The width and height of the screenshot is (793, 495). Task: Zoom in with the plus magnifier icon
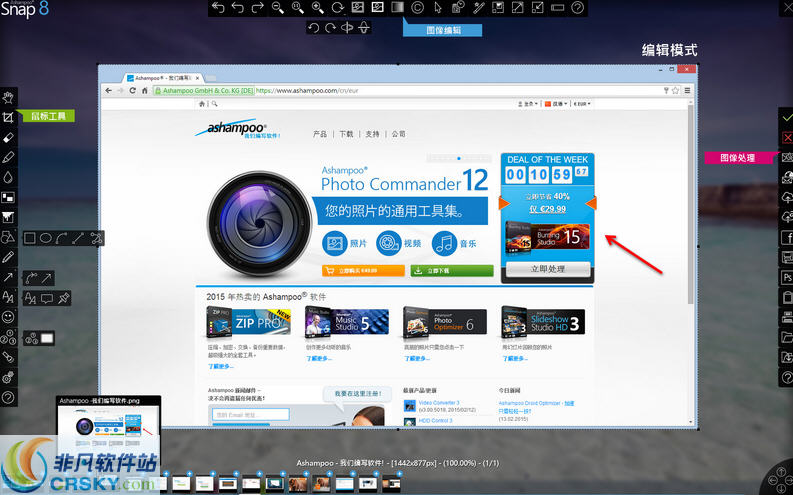point(318,8)
